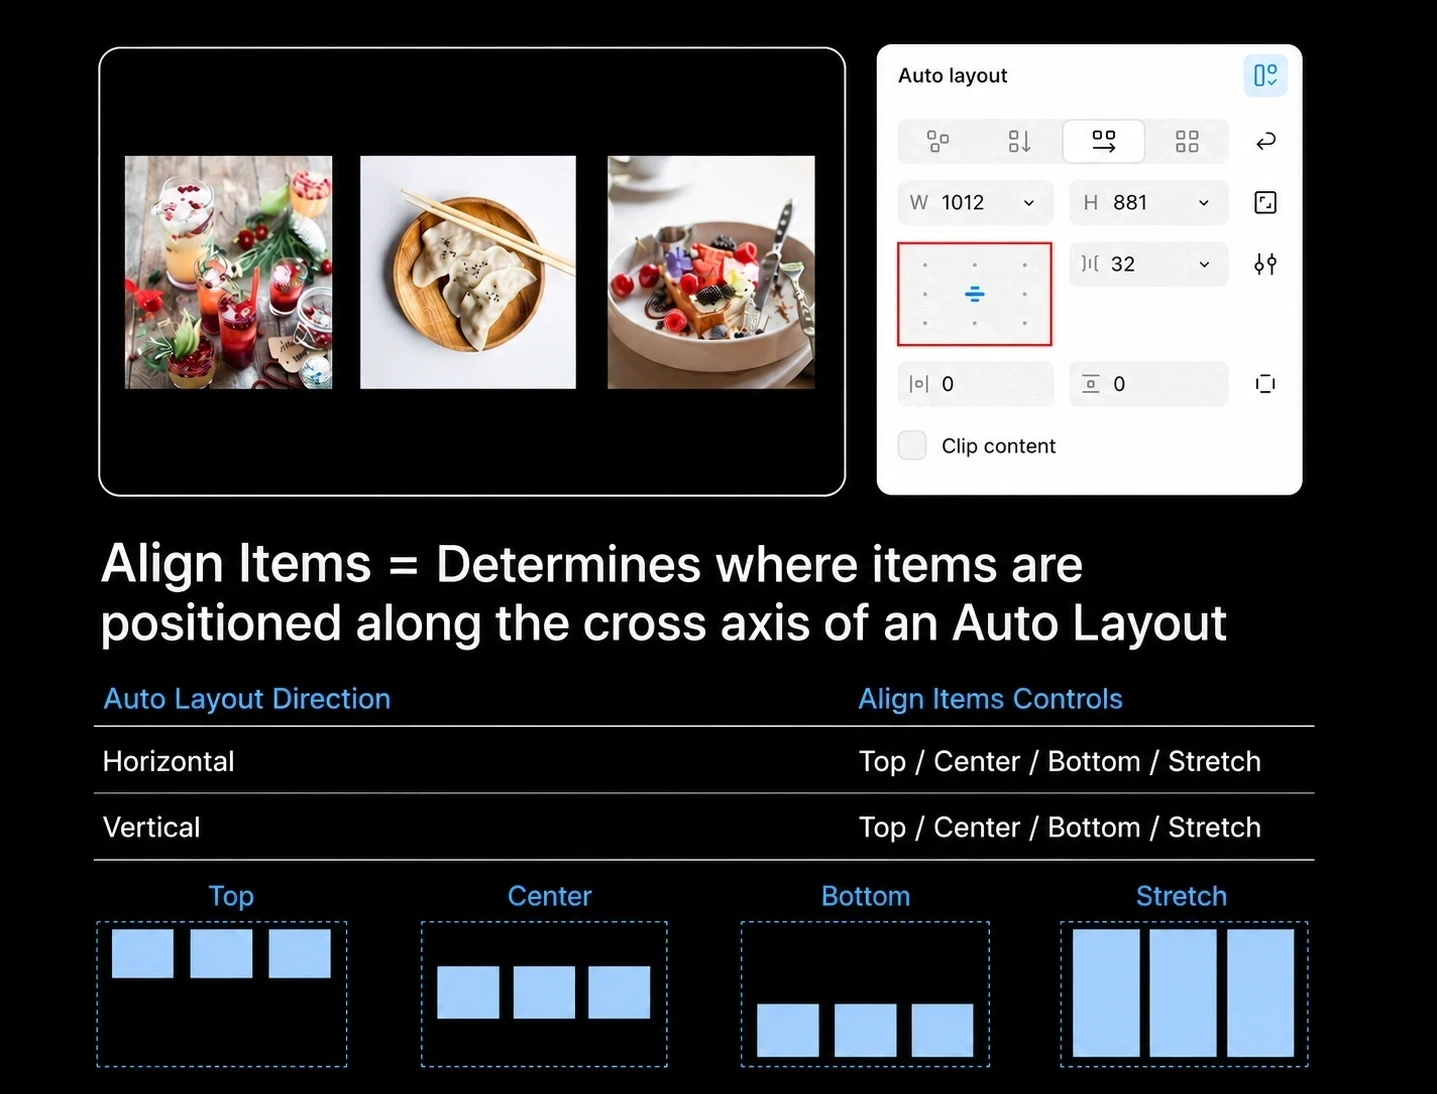
Task: Select the vertical layout direction icon
Action: tap(1019, 141)
